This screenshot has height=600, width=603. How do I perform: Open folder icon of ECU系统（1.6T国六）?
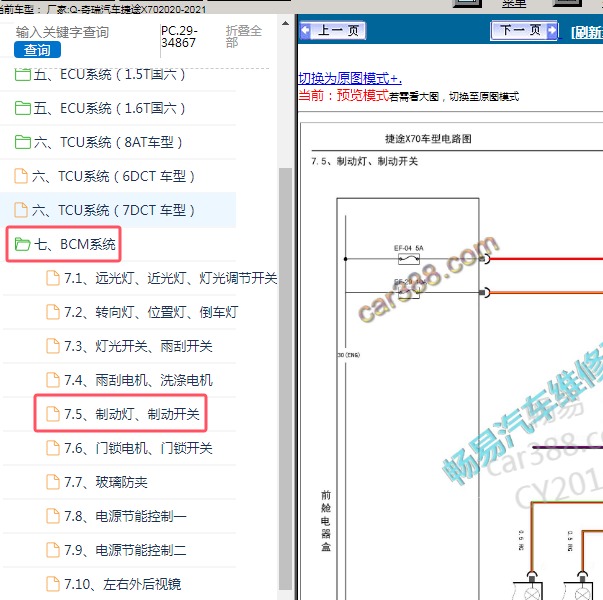point(22,108)
